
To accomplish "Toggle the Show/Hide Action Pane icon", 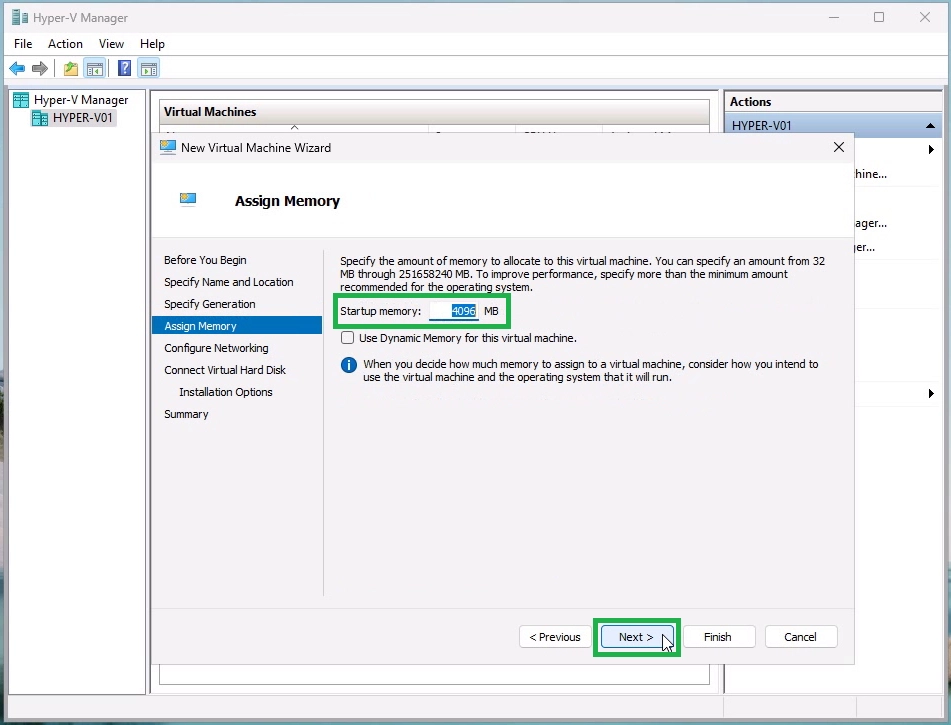I will click(149, 69).
